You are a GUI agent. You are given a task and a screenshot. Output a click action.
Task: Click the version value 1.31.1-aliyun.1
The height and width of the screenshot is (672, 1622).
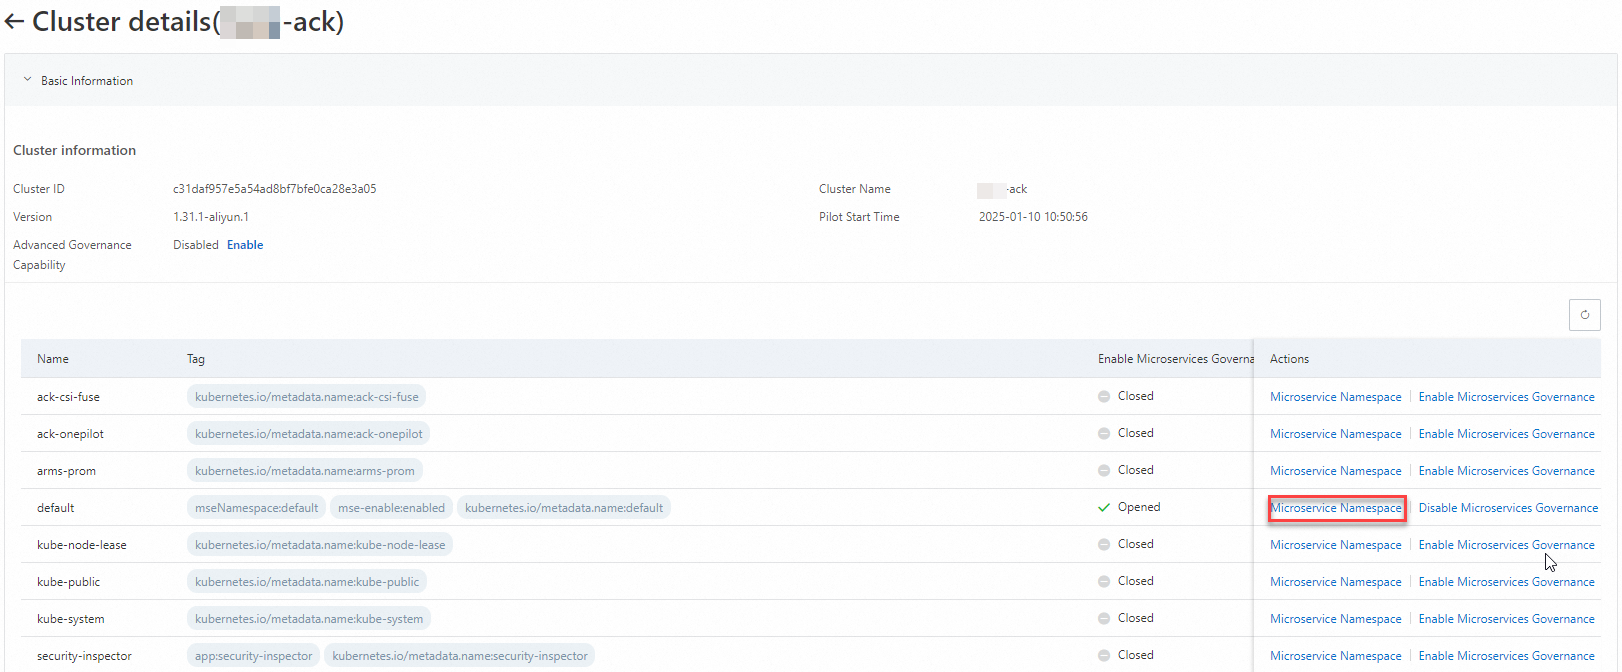point(211,217)
